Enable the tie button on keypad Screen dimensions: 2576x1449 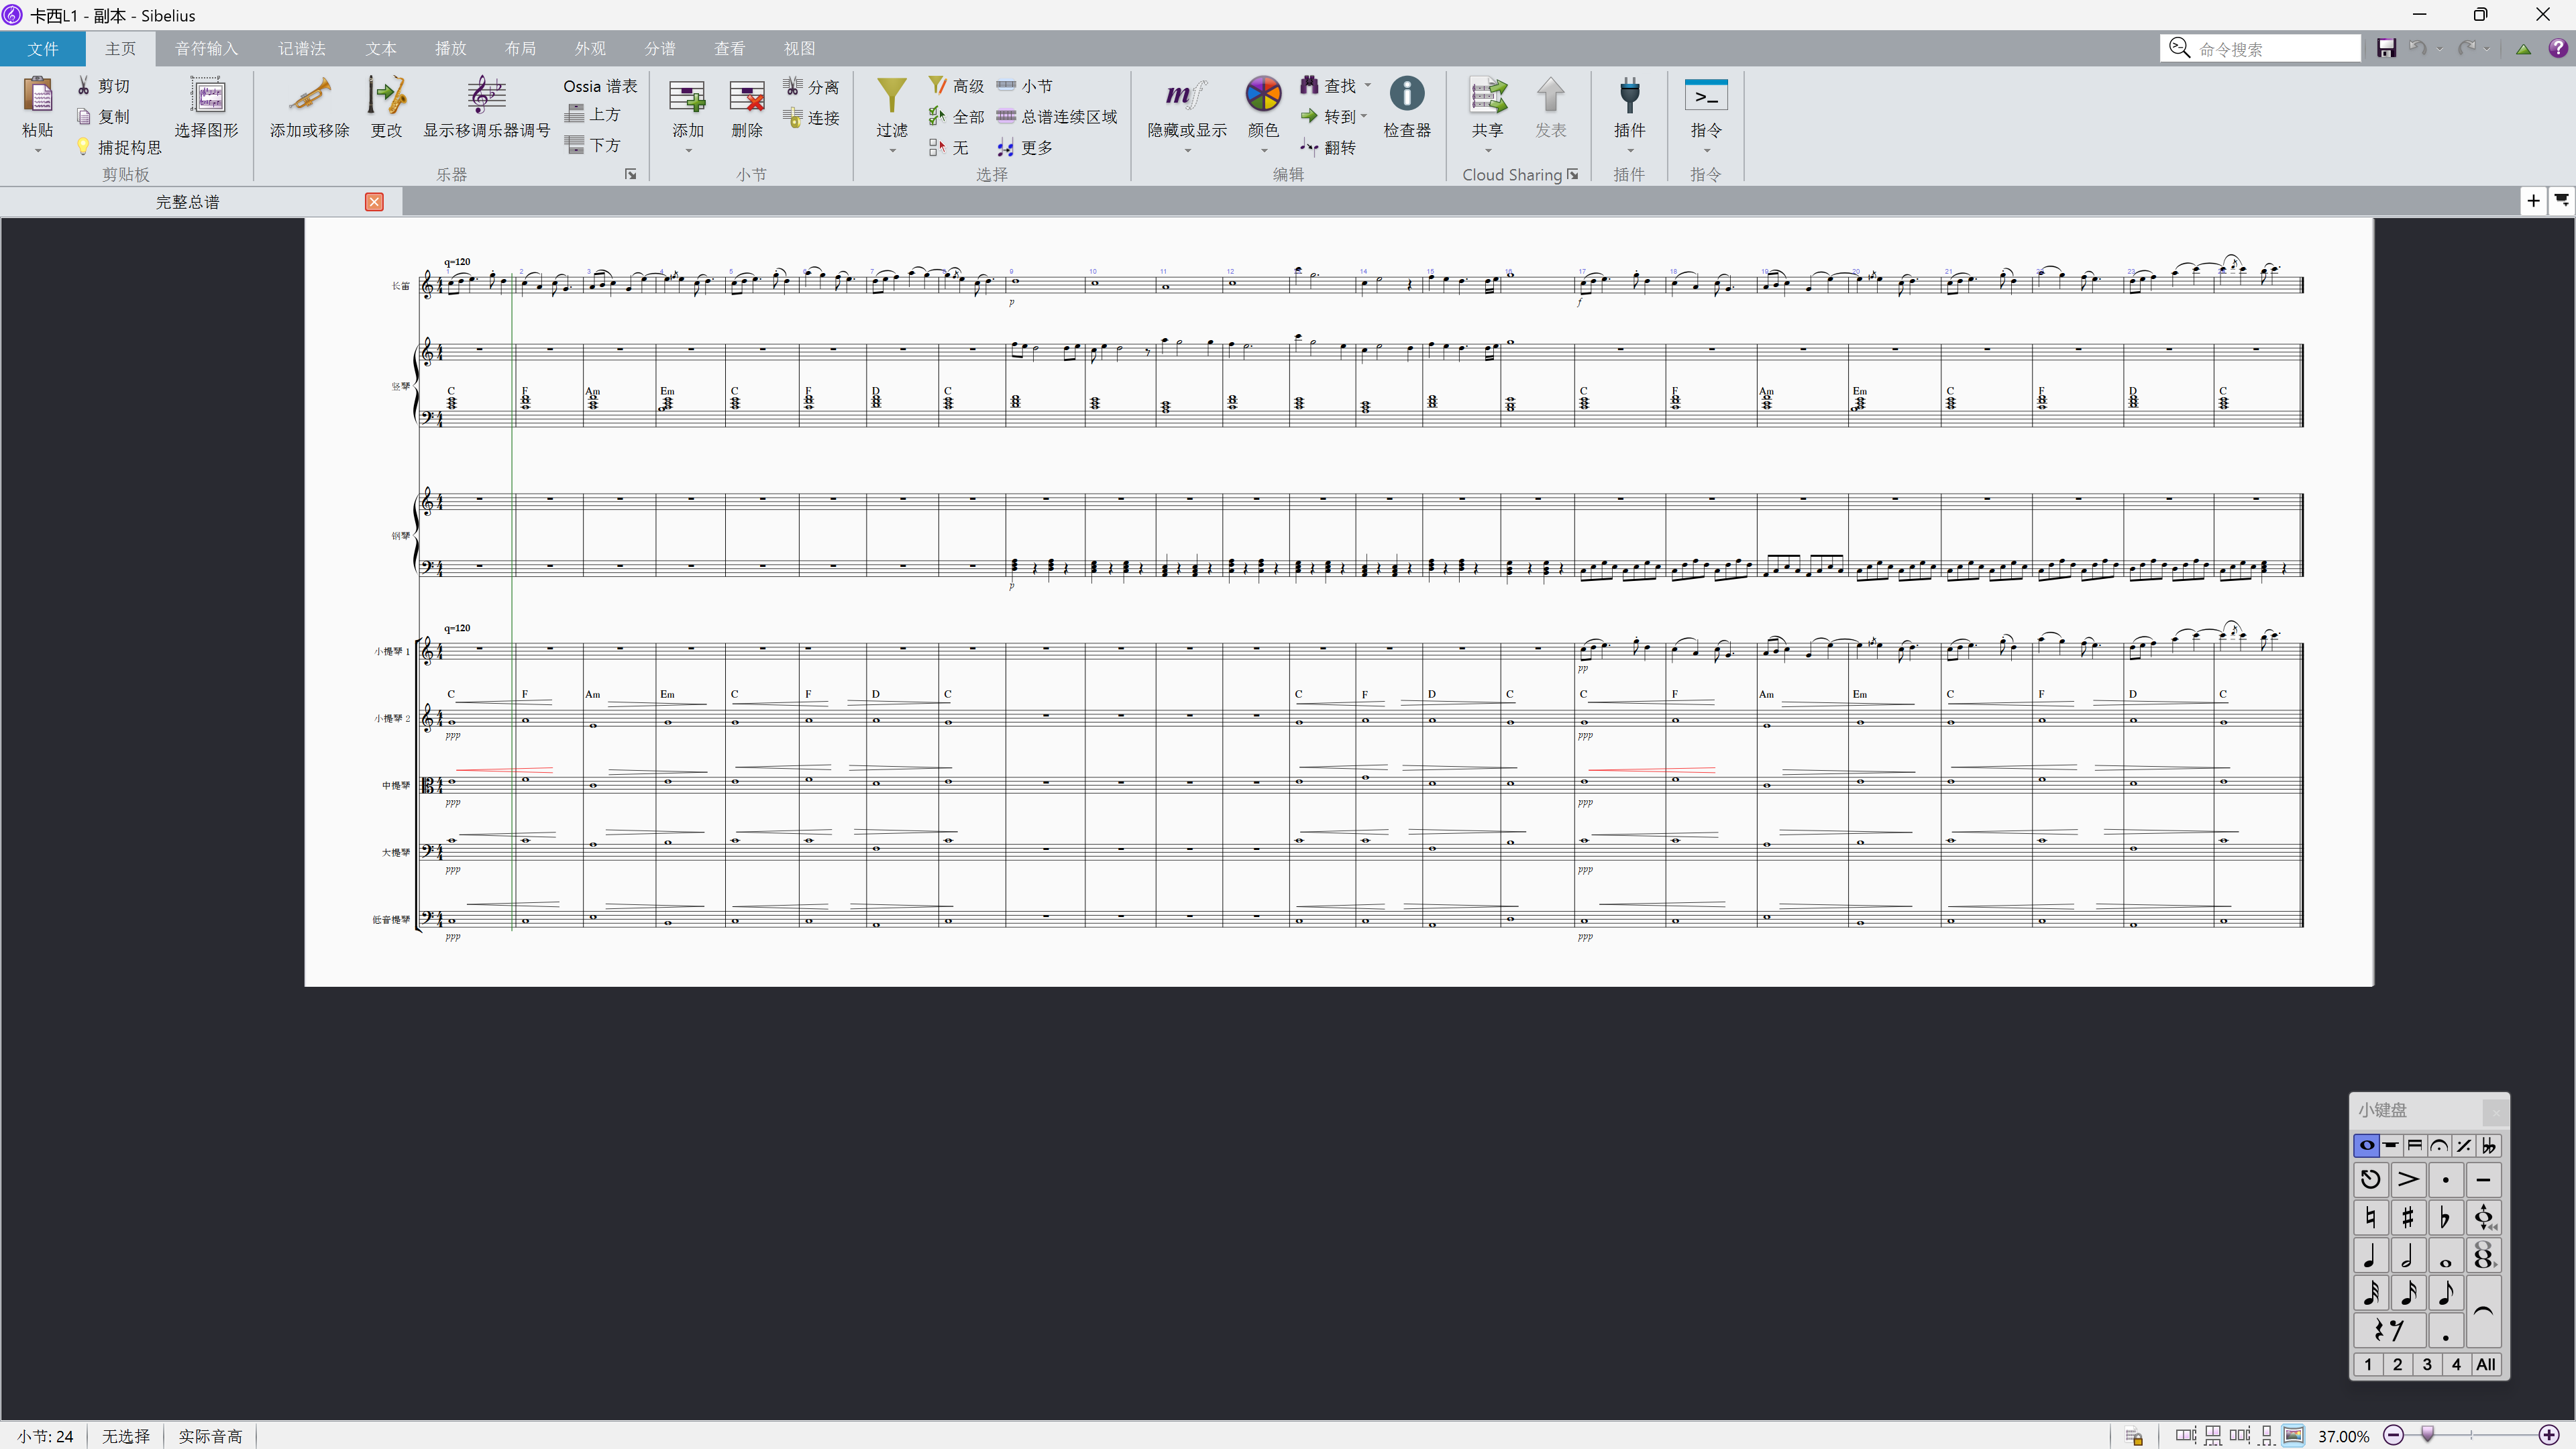(x=2484, y=1312)
